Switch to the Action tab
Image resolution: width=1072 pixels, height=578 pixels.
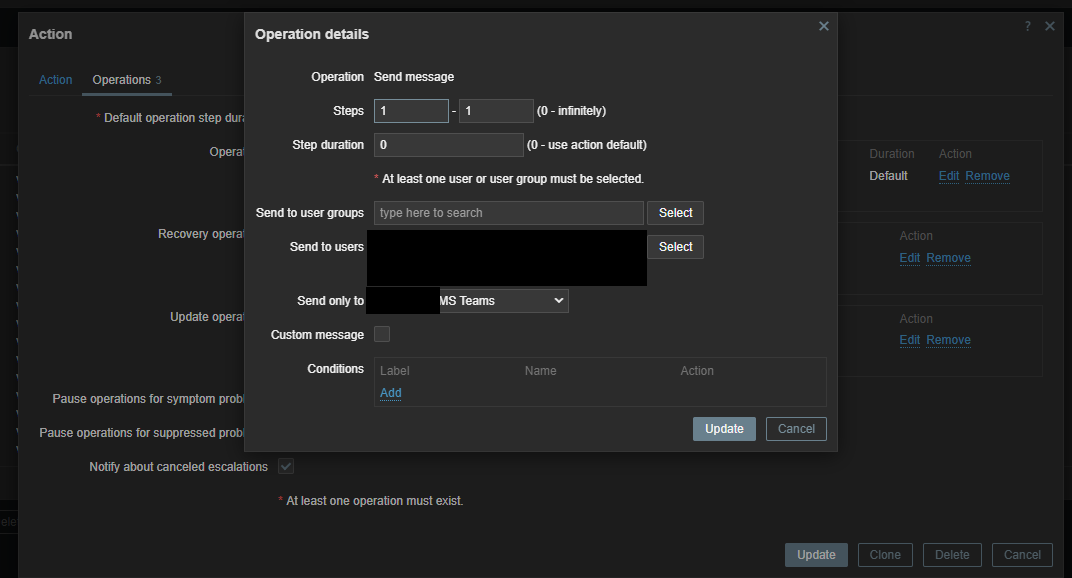click(x=56, y=80)
